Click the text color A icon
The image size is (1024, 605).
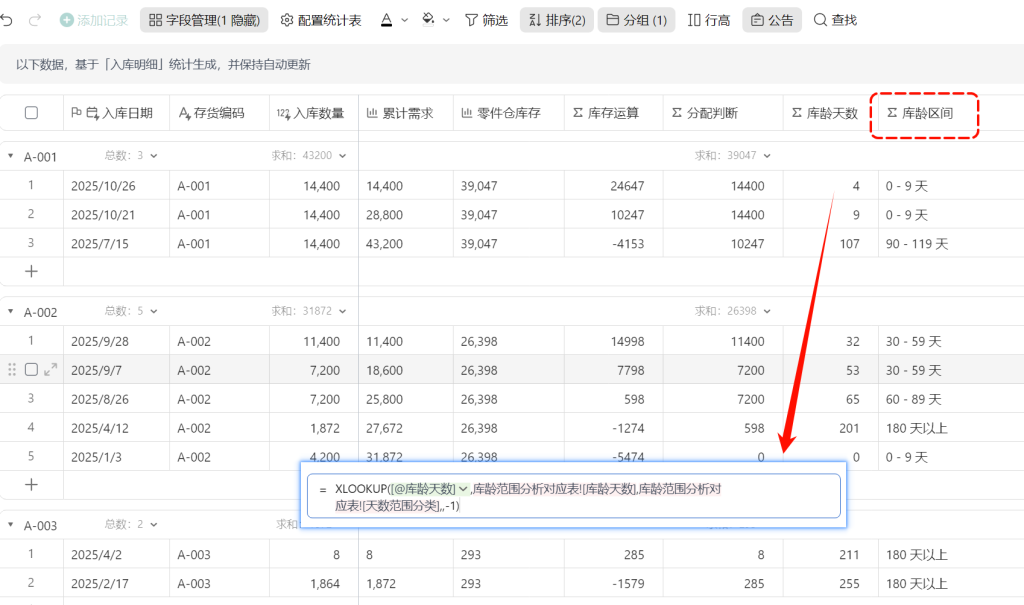(x=387, y=20)
